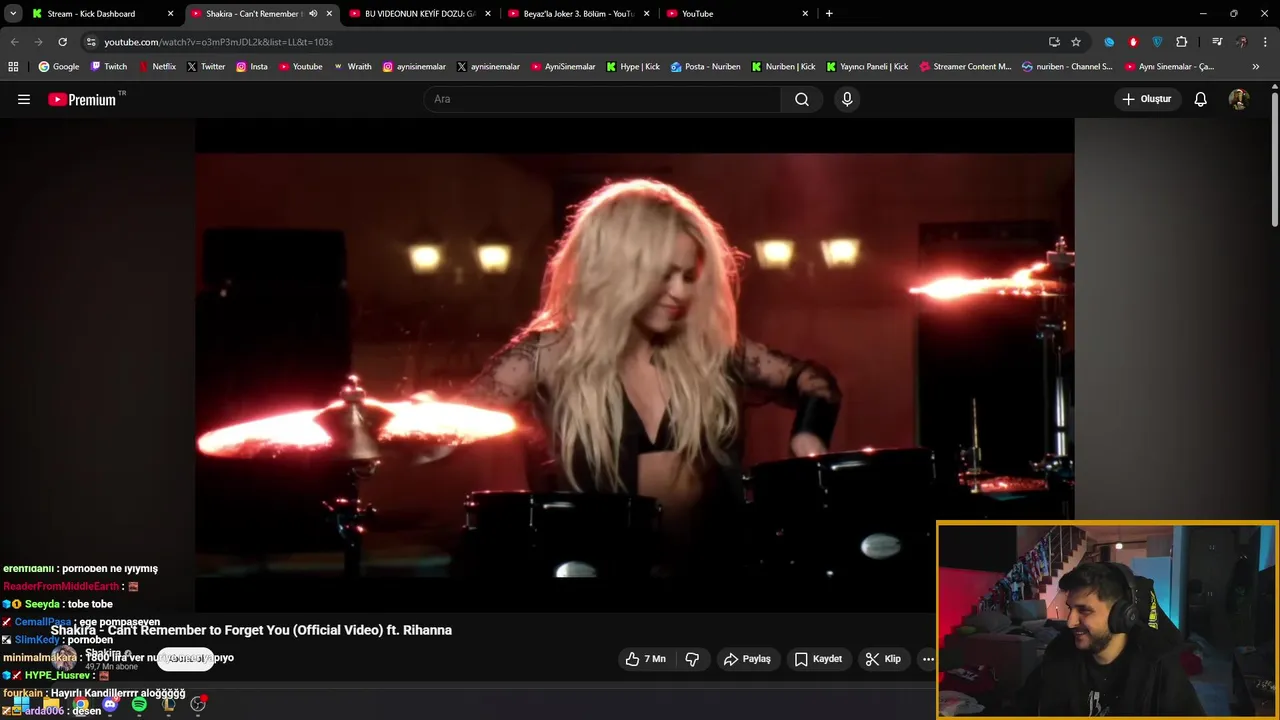
Task: Open File Explorer from the taskbar
Action: [x=51, y=704]
